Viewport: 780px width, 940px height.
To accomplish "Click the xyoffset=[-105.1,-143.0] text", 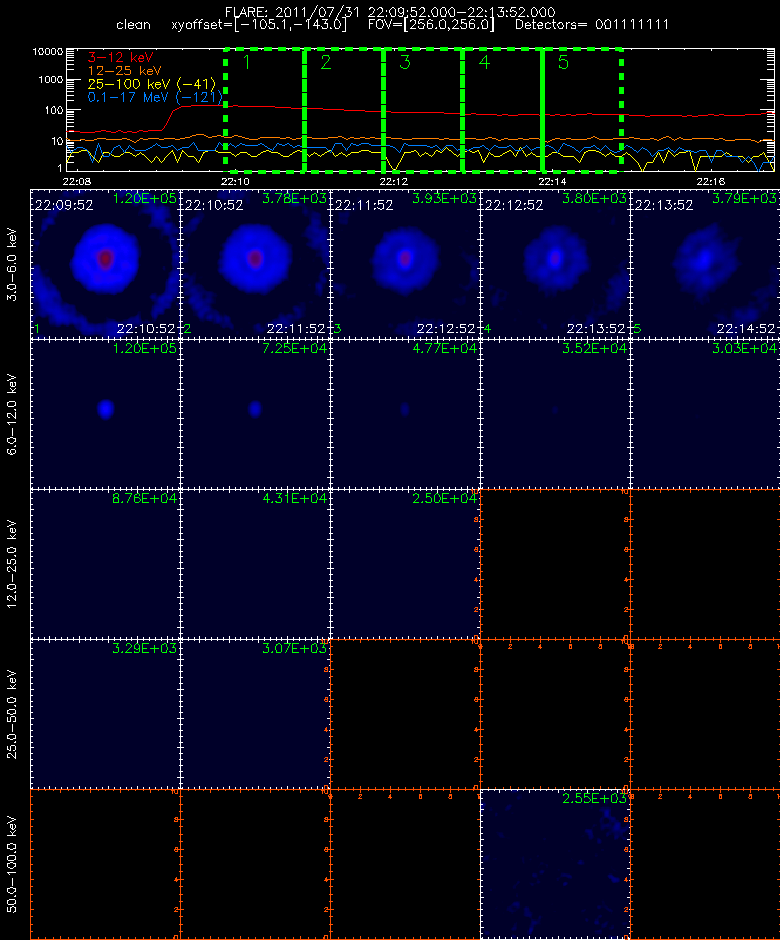I will point(259,25).
